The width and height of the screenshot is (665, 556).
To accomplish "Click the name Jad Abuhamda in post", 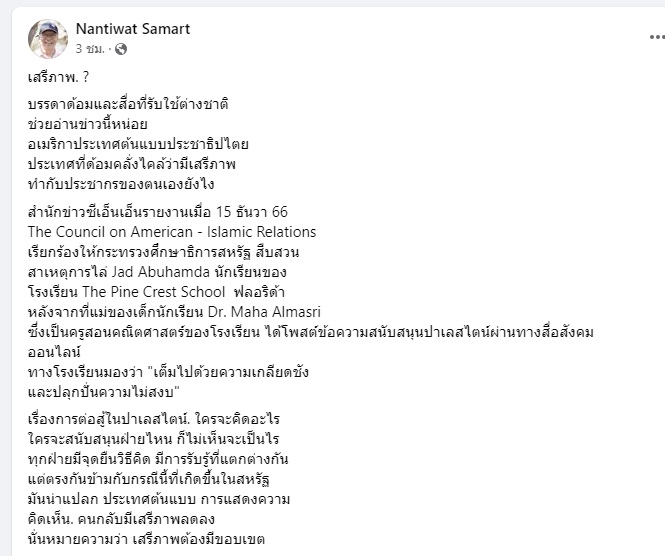I will [161, 272].
